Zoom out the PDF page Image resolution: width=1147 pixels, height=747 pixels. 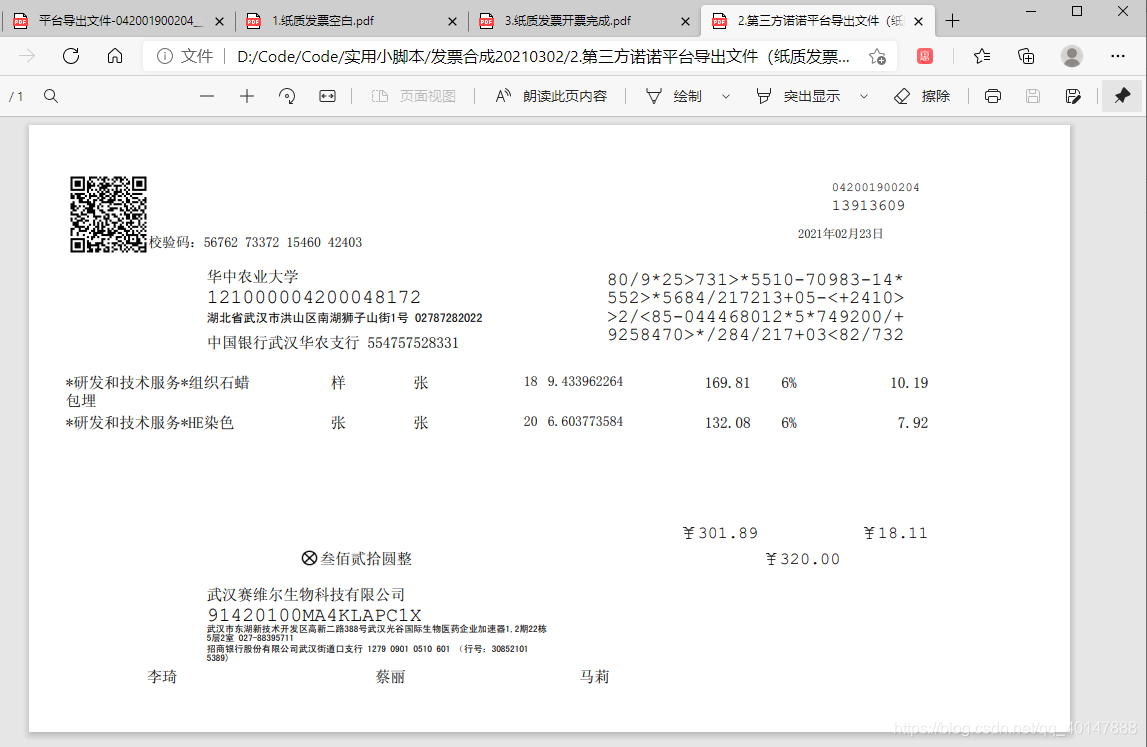(x=207, y=96)
